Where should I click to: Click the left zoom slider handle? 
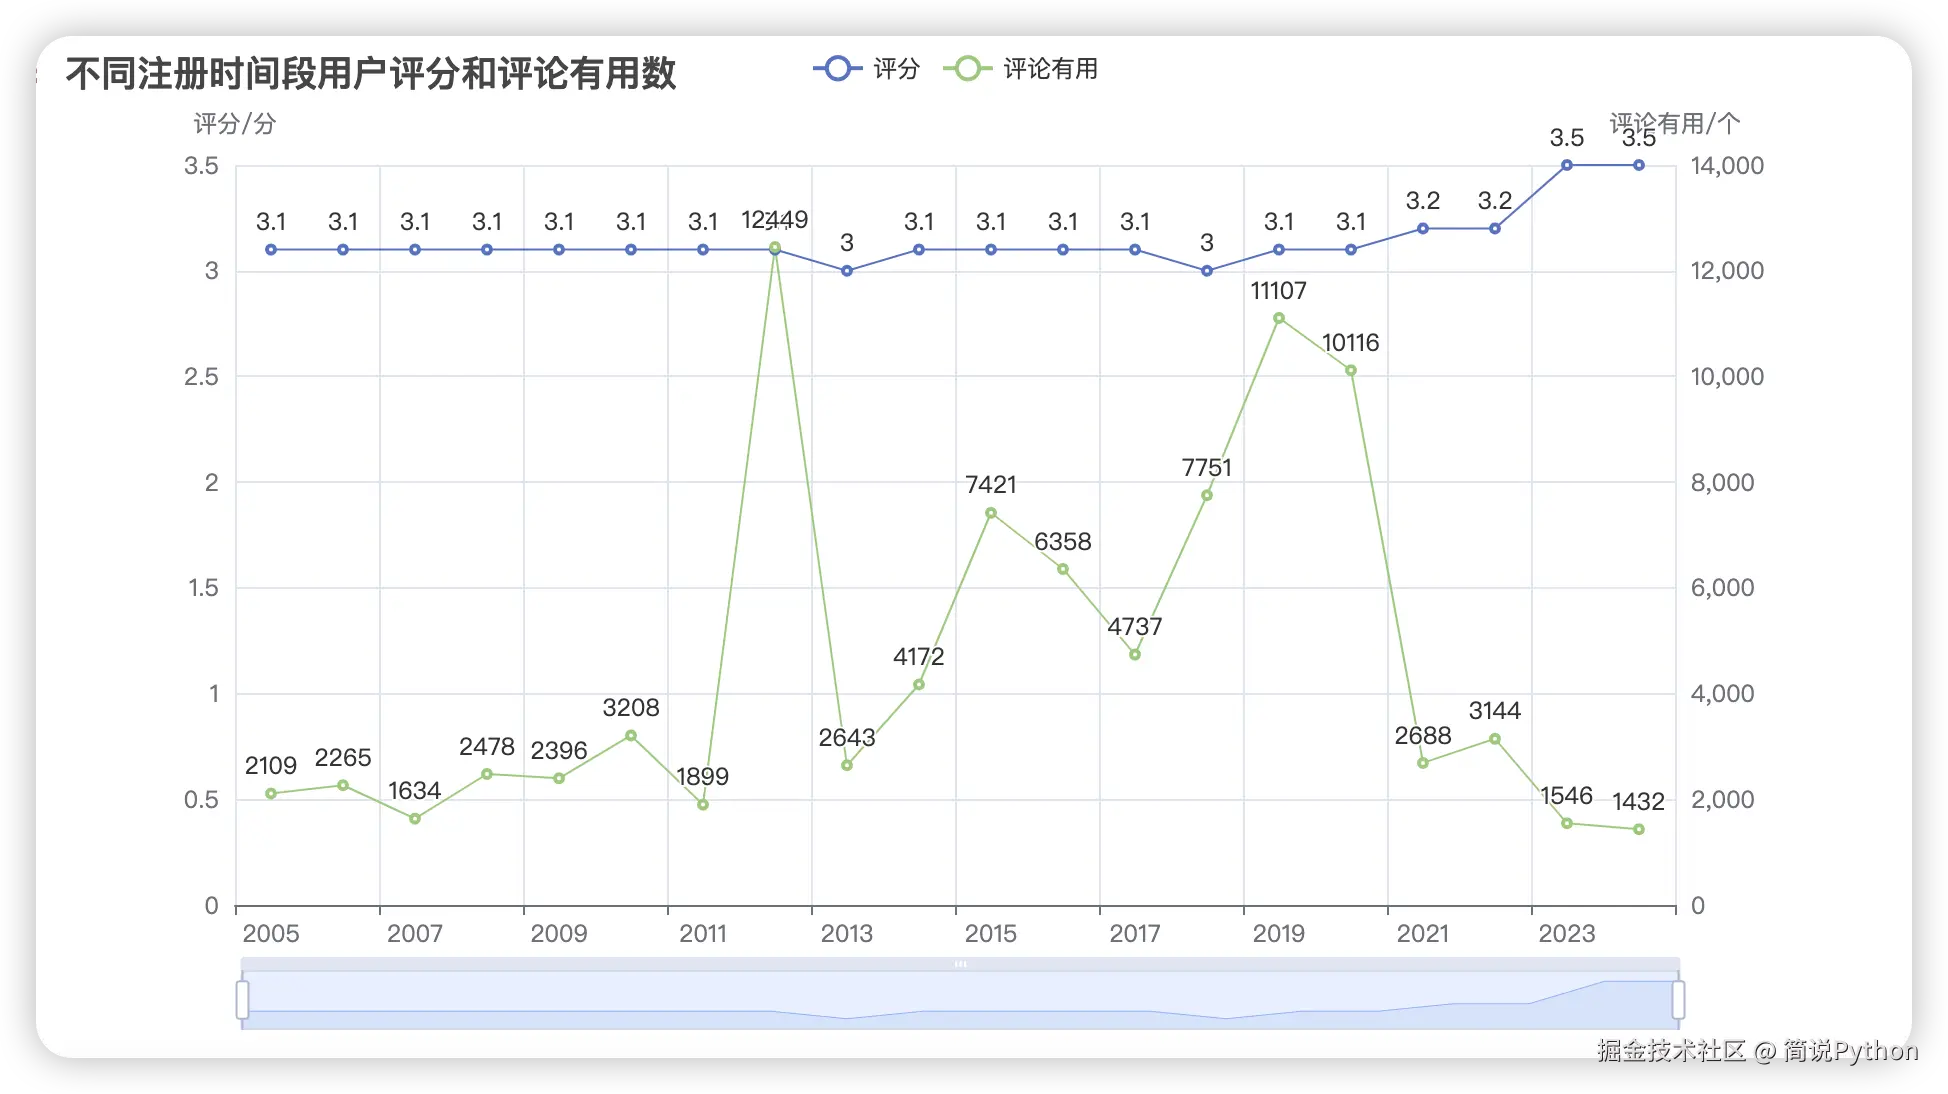[x=242, y=1000]
